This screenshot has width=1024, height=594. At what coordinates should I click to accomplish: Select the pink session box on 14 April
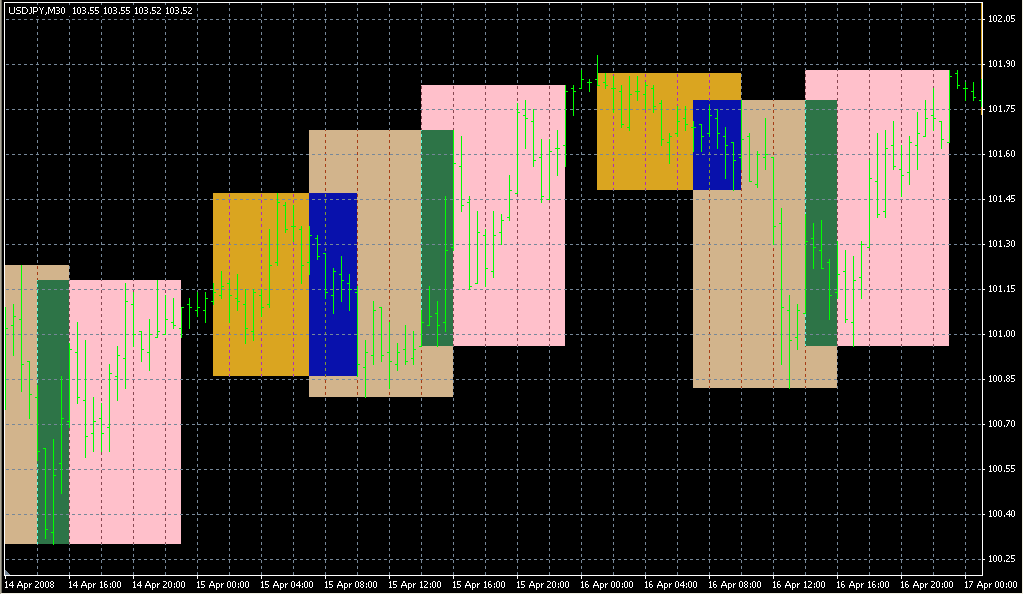tap(125, 412)
